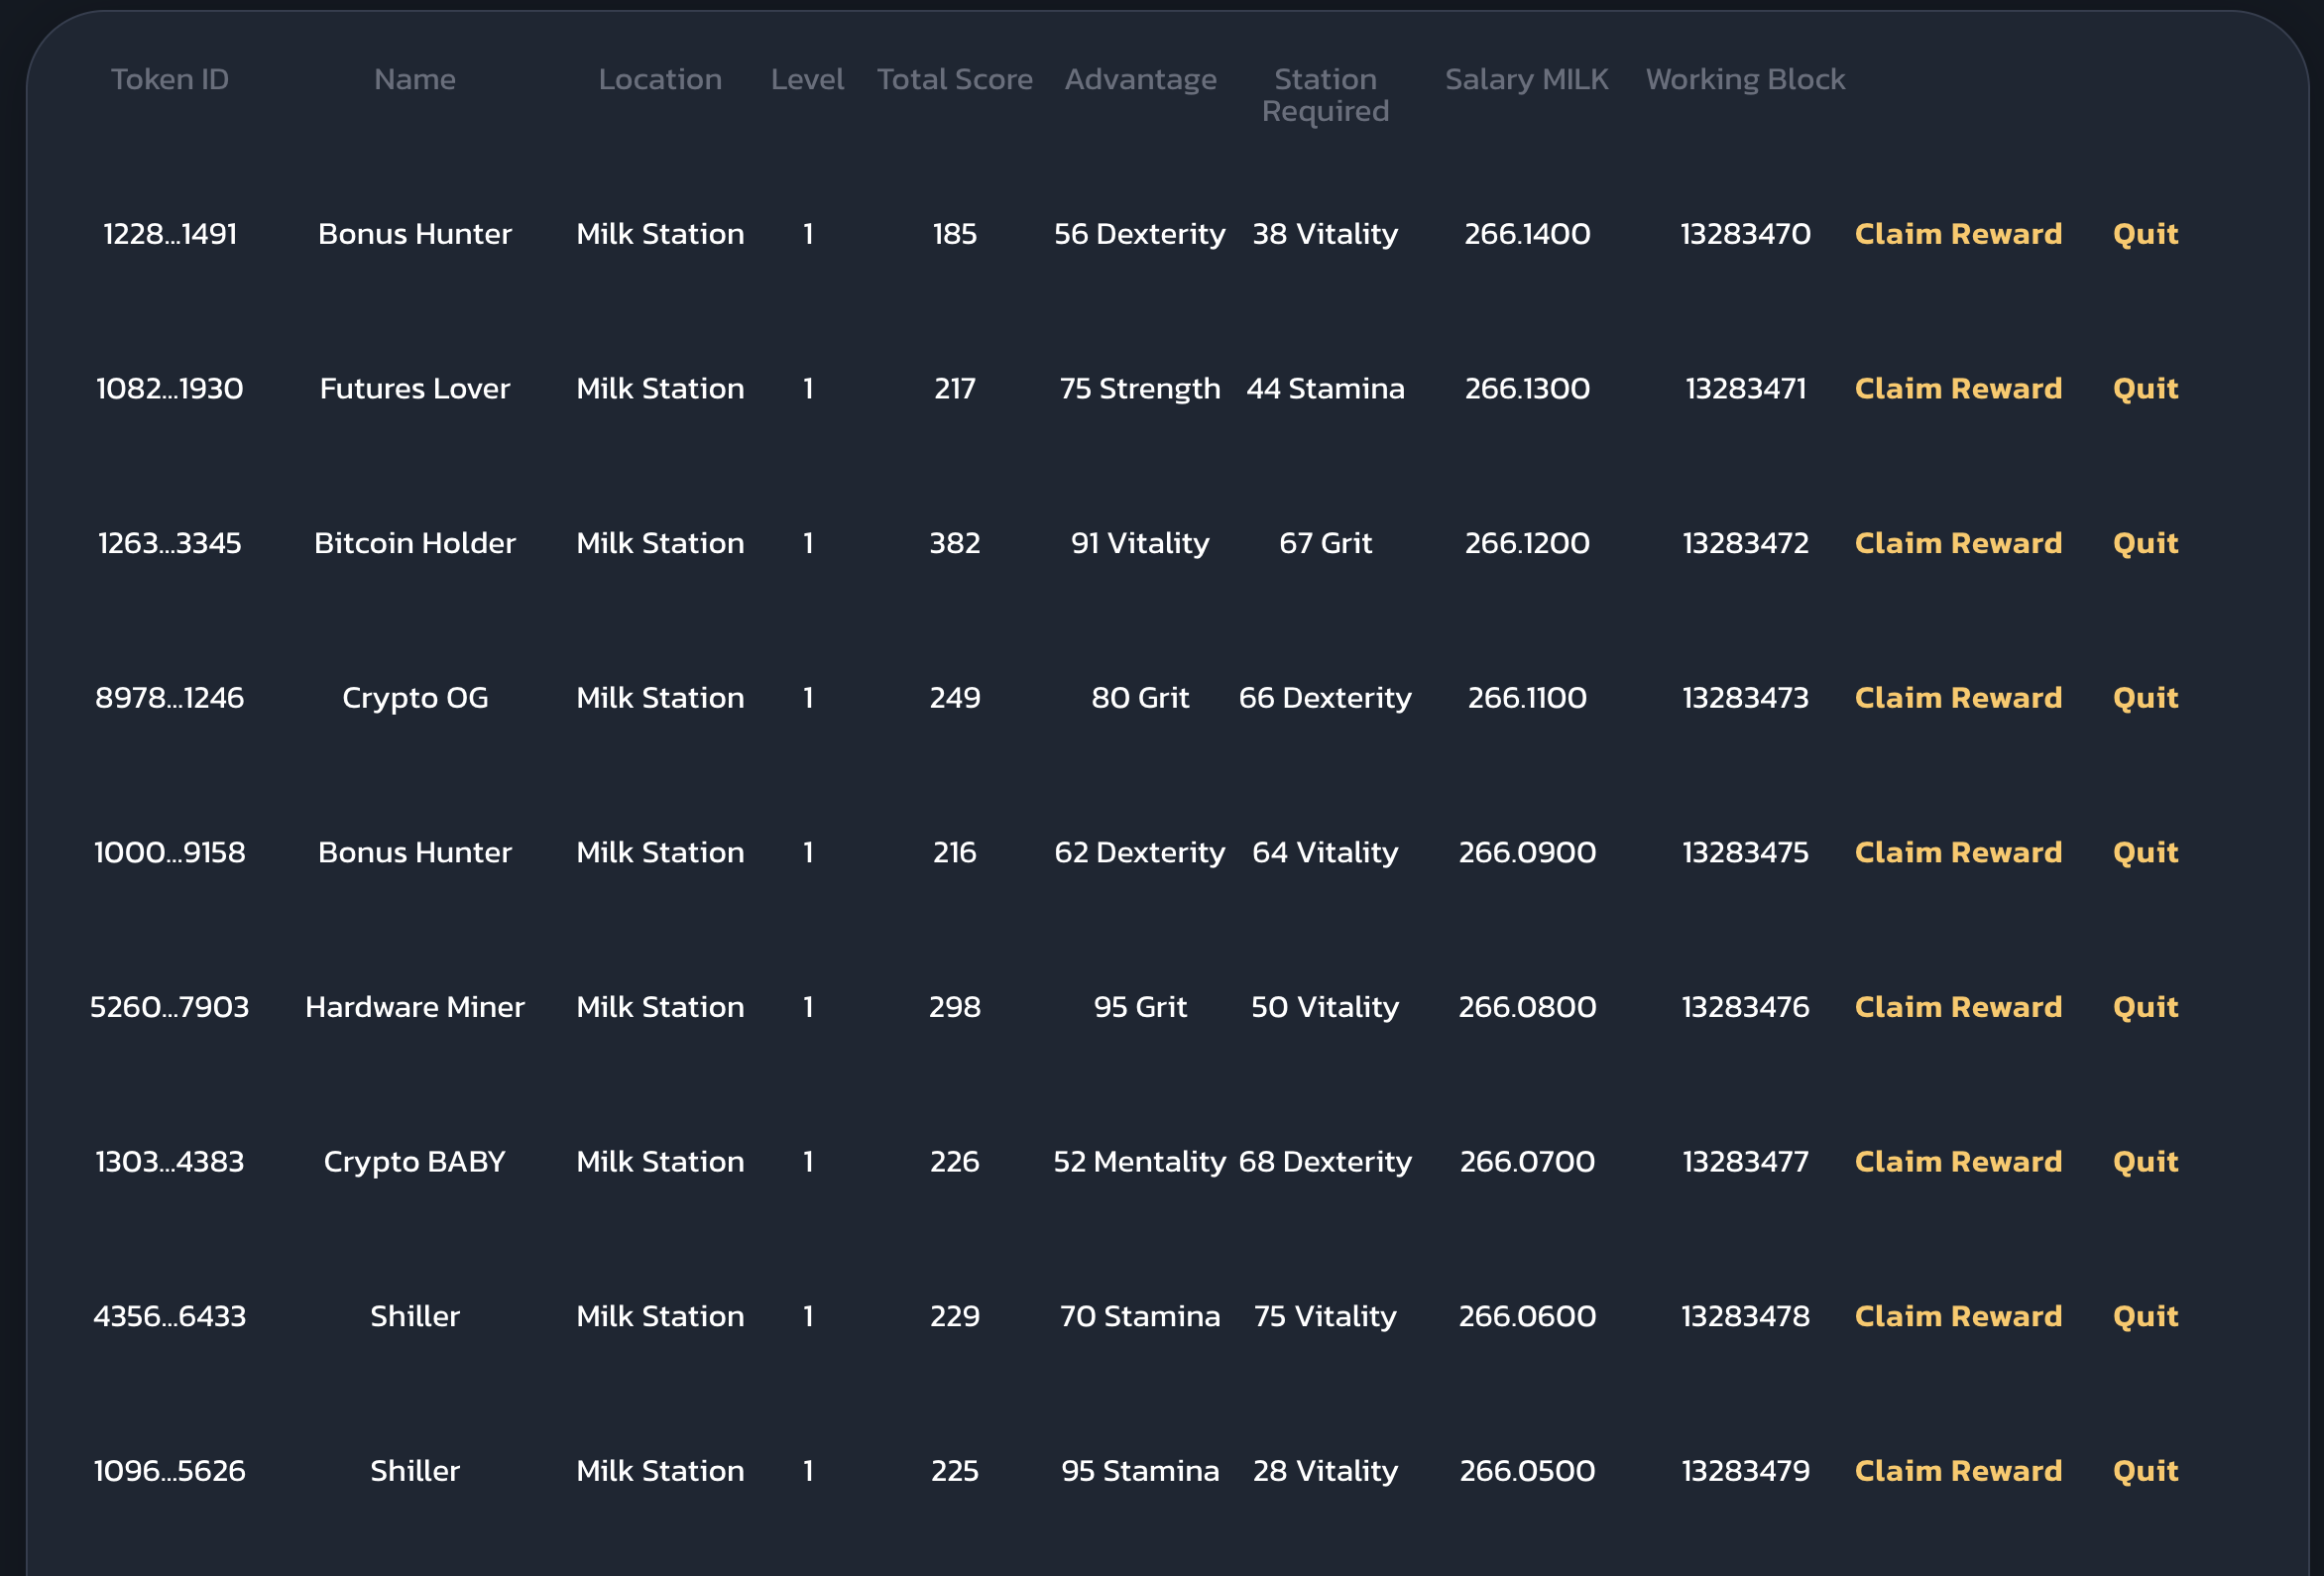Quit the Crypto BABY row

2144,1161
